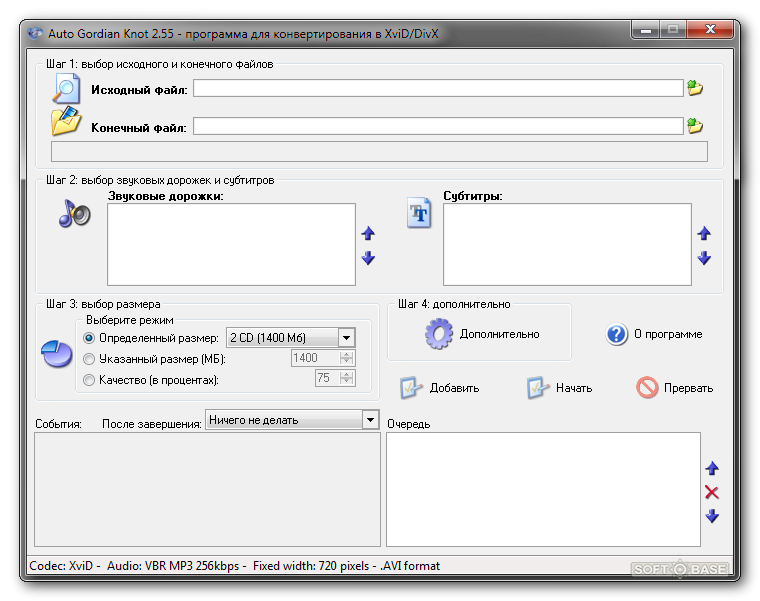Click the Start job checklist icon
The height and width of the screenshot is (601, 760).
538,388
